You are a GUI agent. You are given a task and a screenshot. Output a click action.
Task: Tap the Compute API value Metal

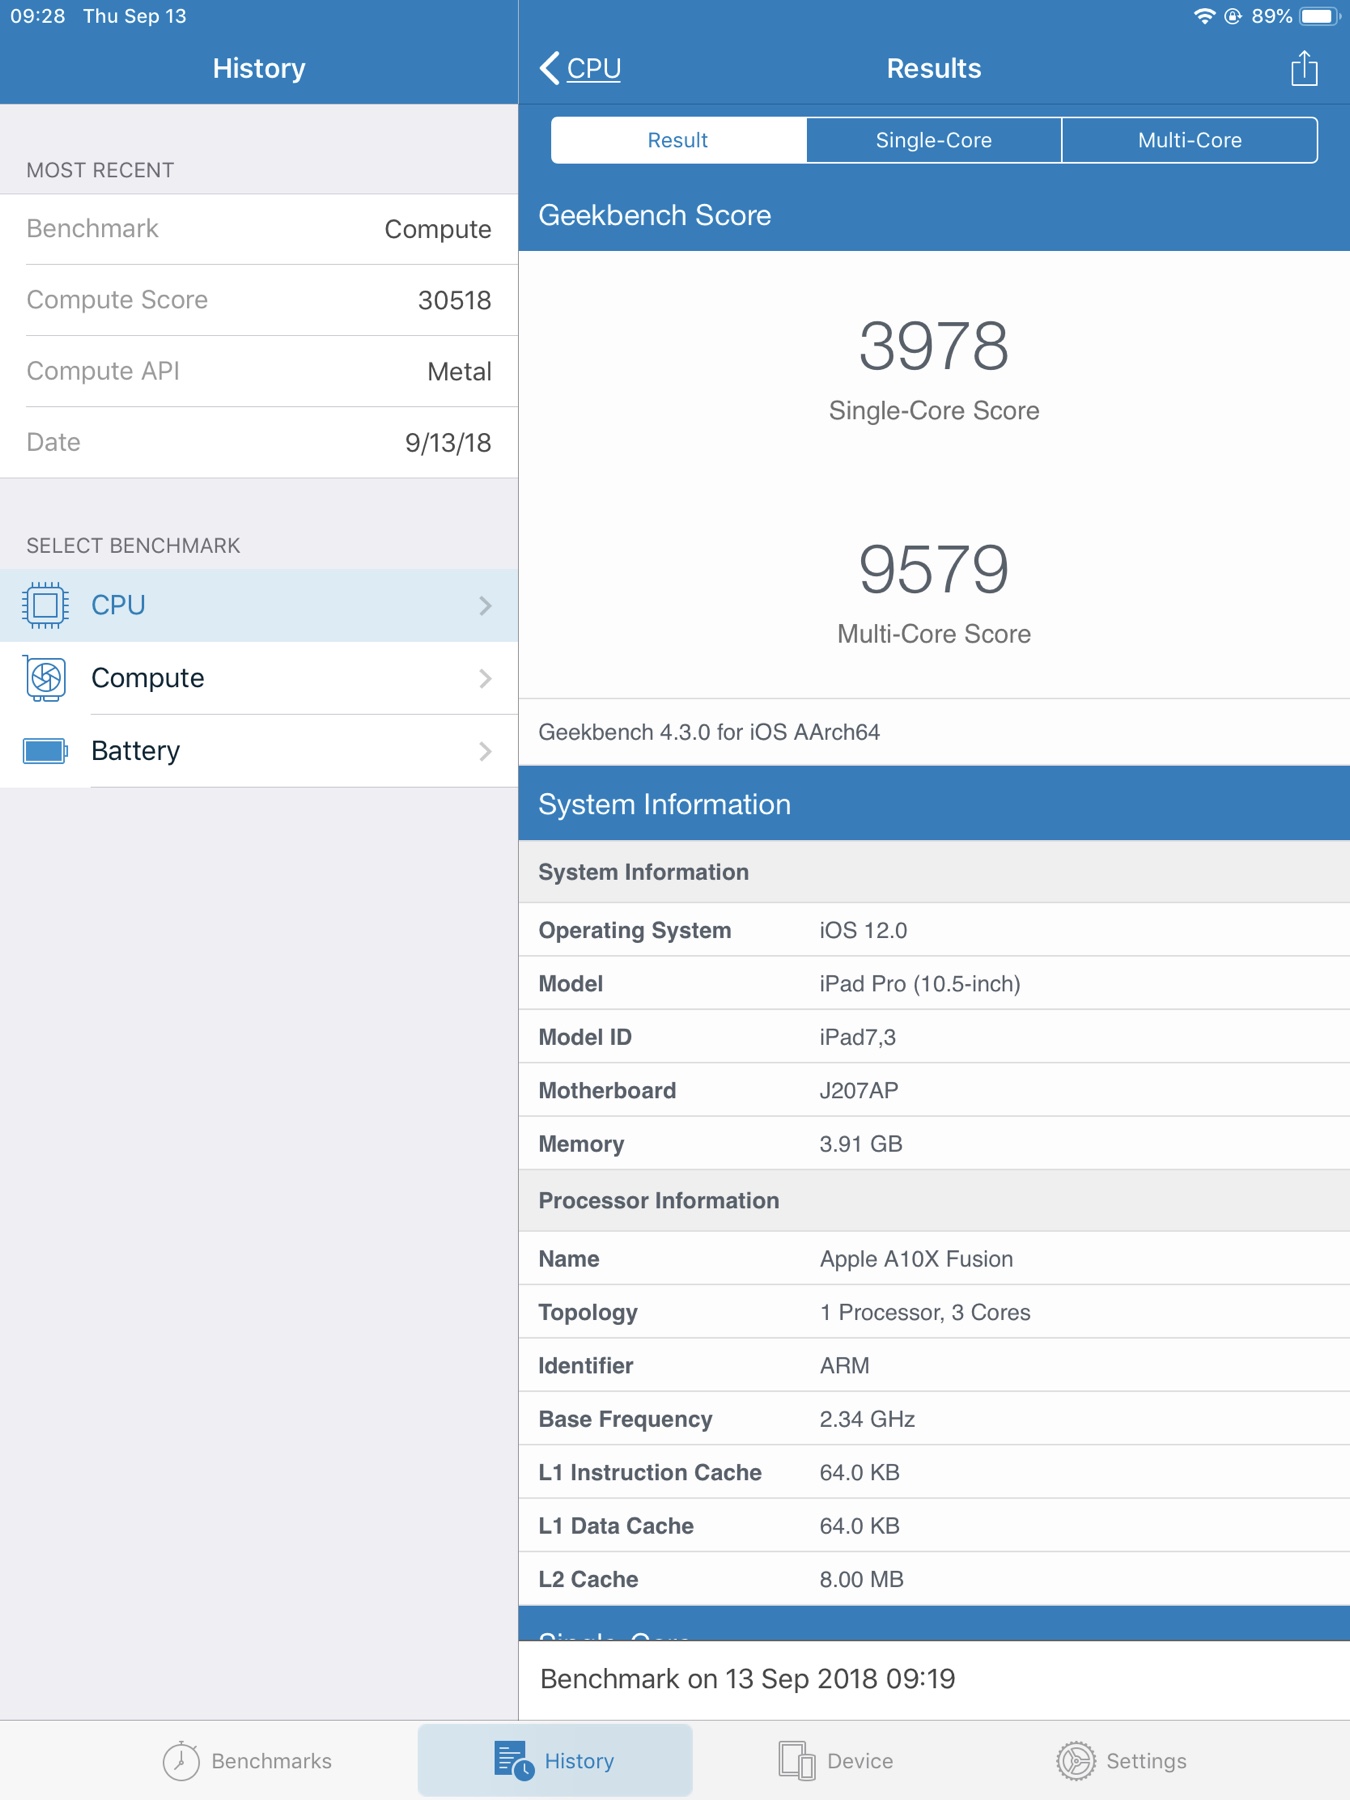(x=459, y=372)
